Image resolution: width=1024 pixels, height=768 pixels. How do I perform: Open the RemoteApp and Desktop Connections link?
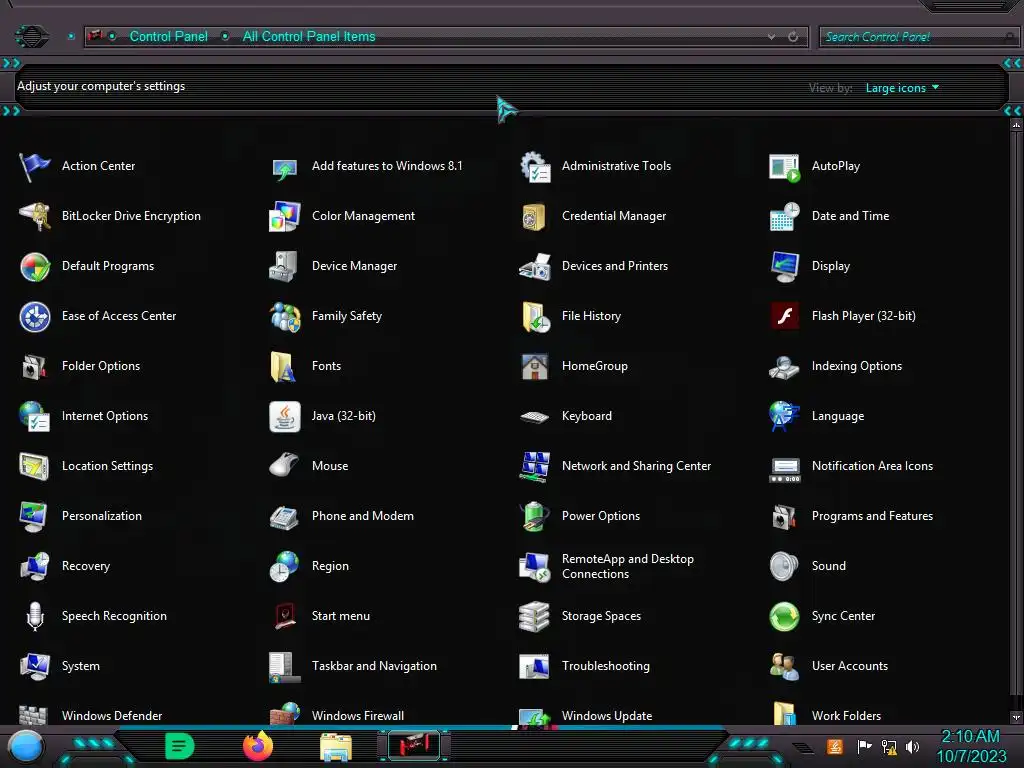(628, 566)
